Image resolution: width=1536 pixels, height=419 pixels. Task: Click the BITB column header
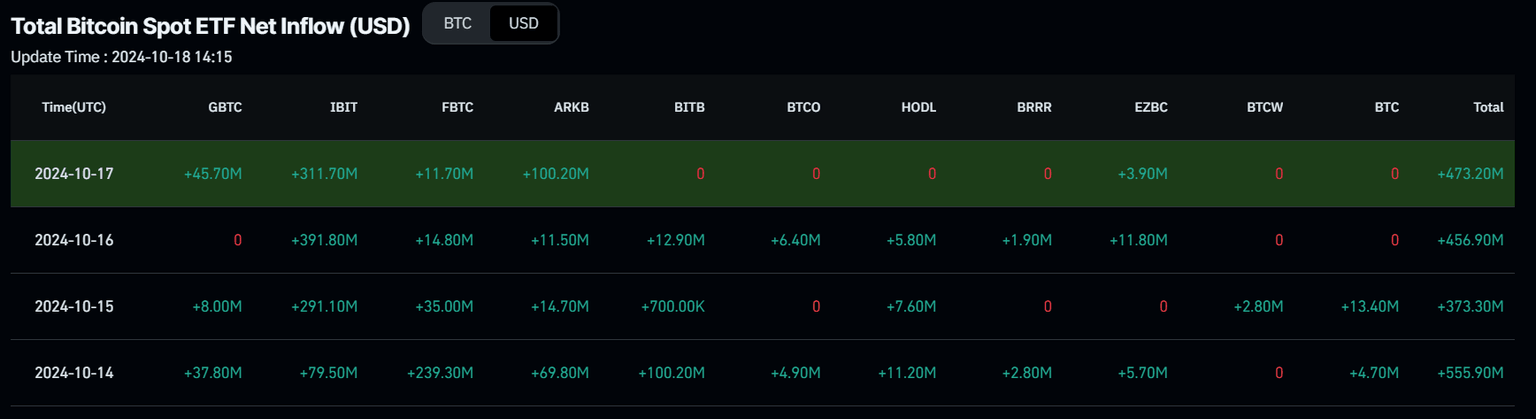coord(689,107)
